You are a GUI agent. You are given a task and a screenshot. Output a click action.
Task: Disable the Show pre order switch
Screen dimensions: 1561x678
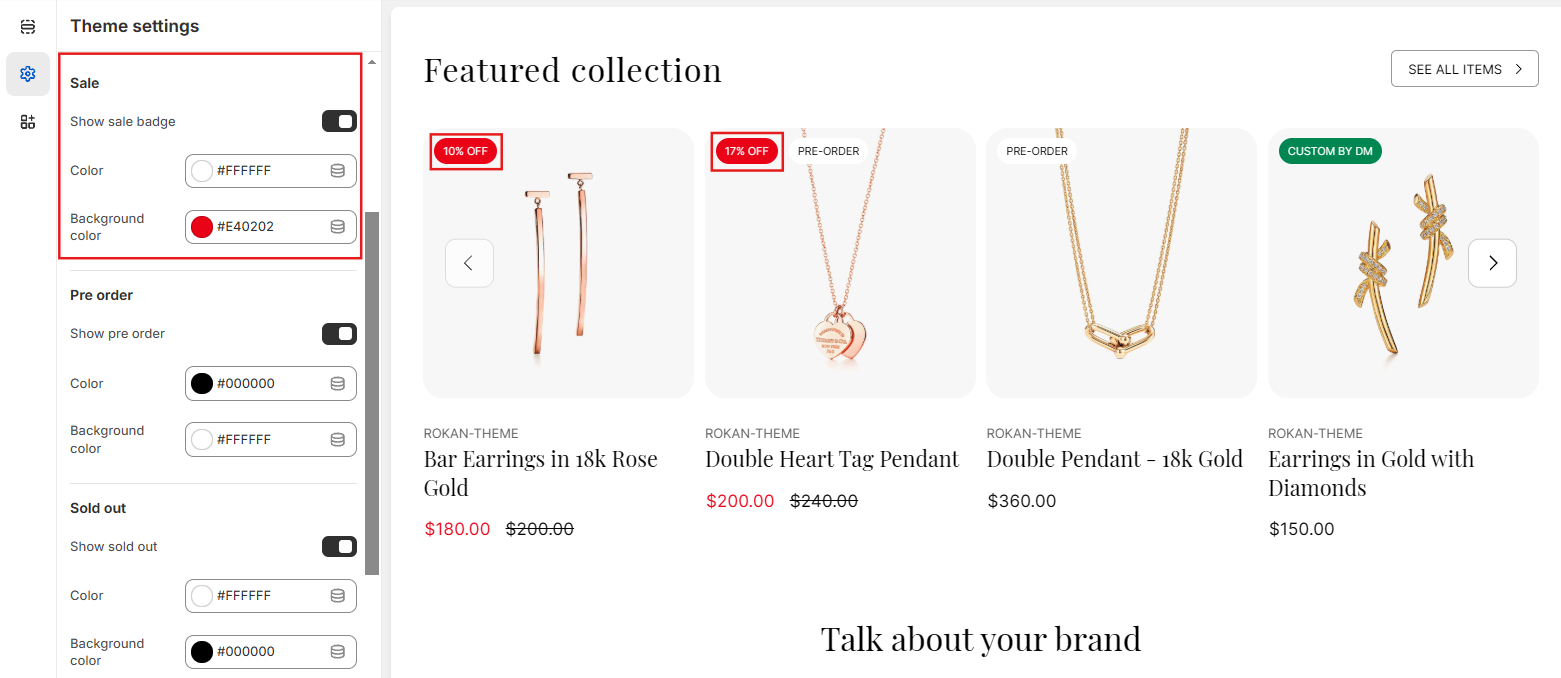tap(339, 334)
